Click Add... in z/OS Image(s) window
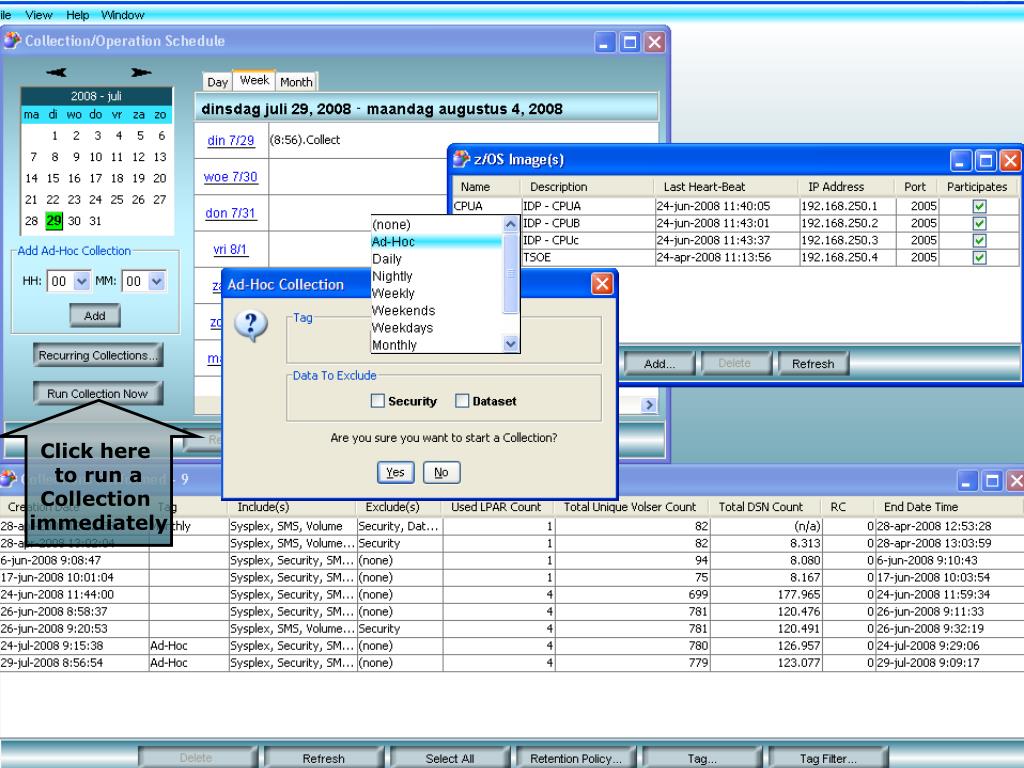The height and width of the screenshot is (768, 1024). click(660, 364)
